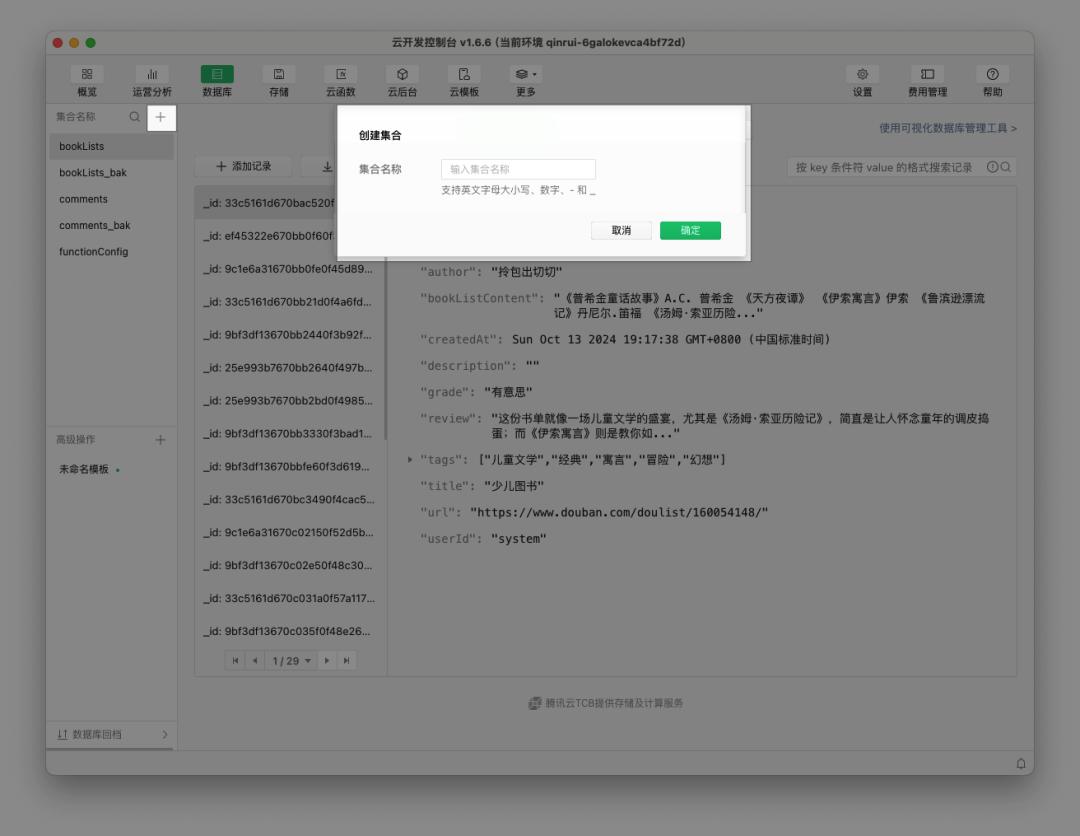Select the comments_bak collection
This screenshot has height=836, width=1080.
click(x=111, y=225)
